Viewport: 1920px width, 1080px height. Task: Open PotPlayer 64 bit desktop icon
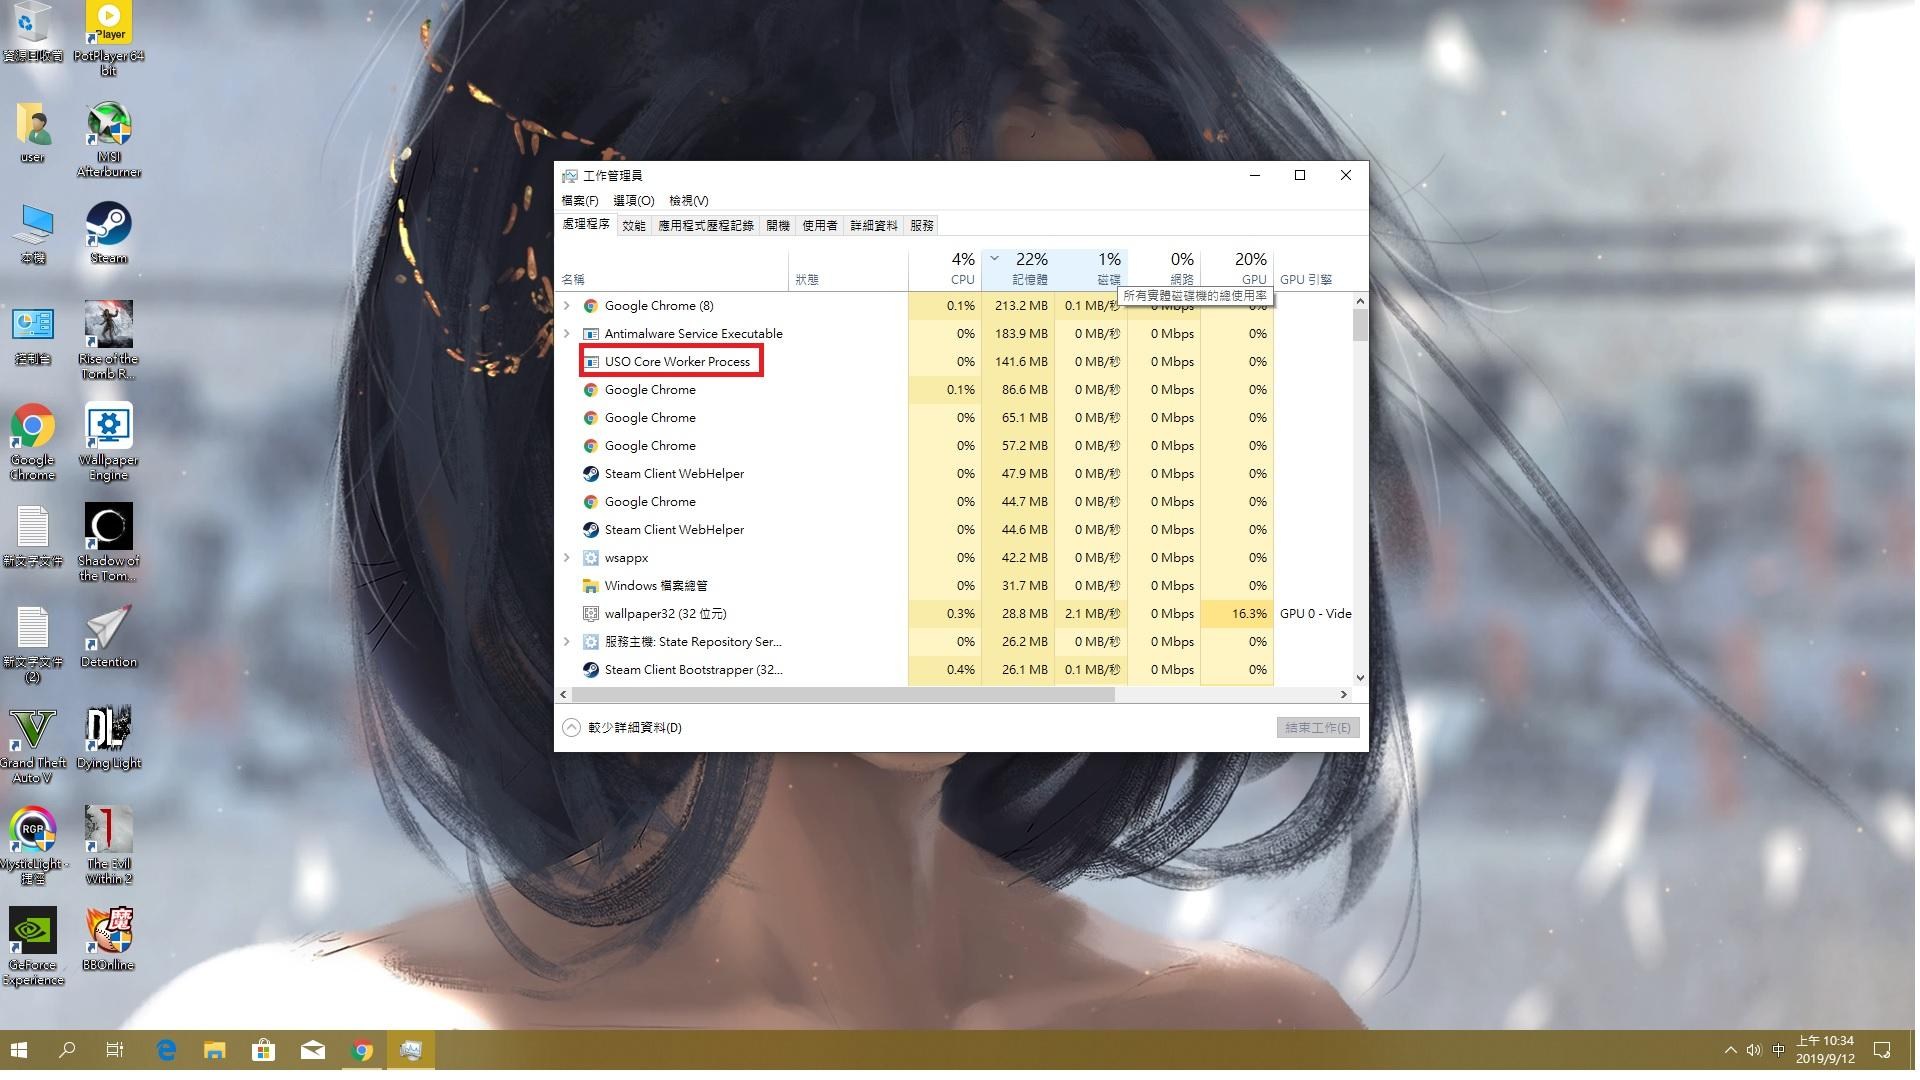click(108, 38)
